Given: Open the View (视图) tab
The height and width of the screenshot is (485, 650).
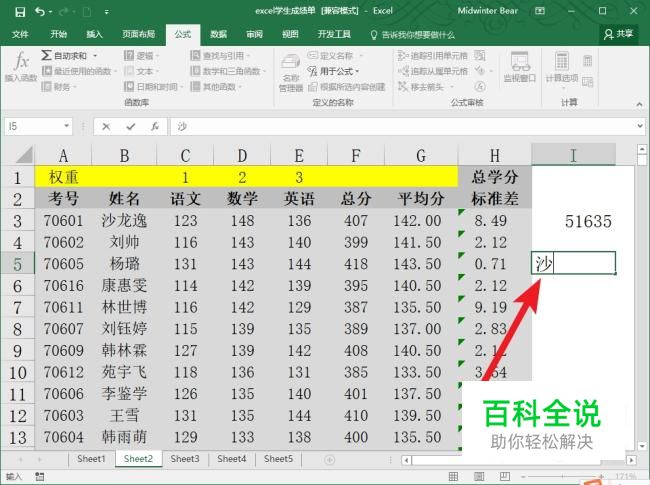Looking at the screenshot, I should 290,34.
